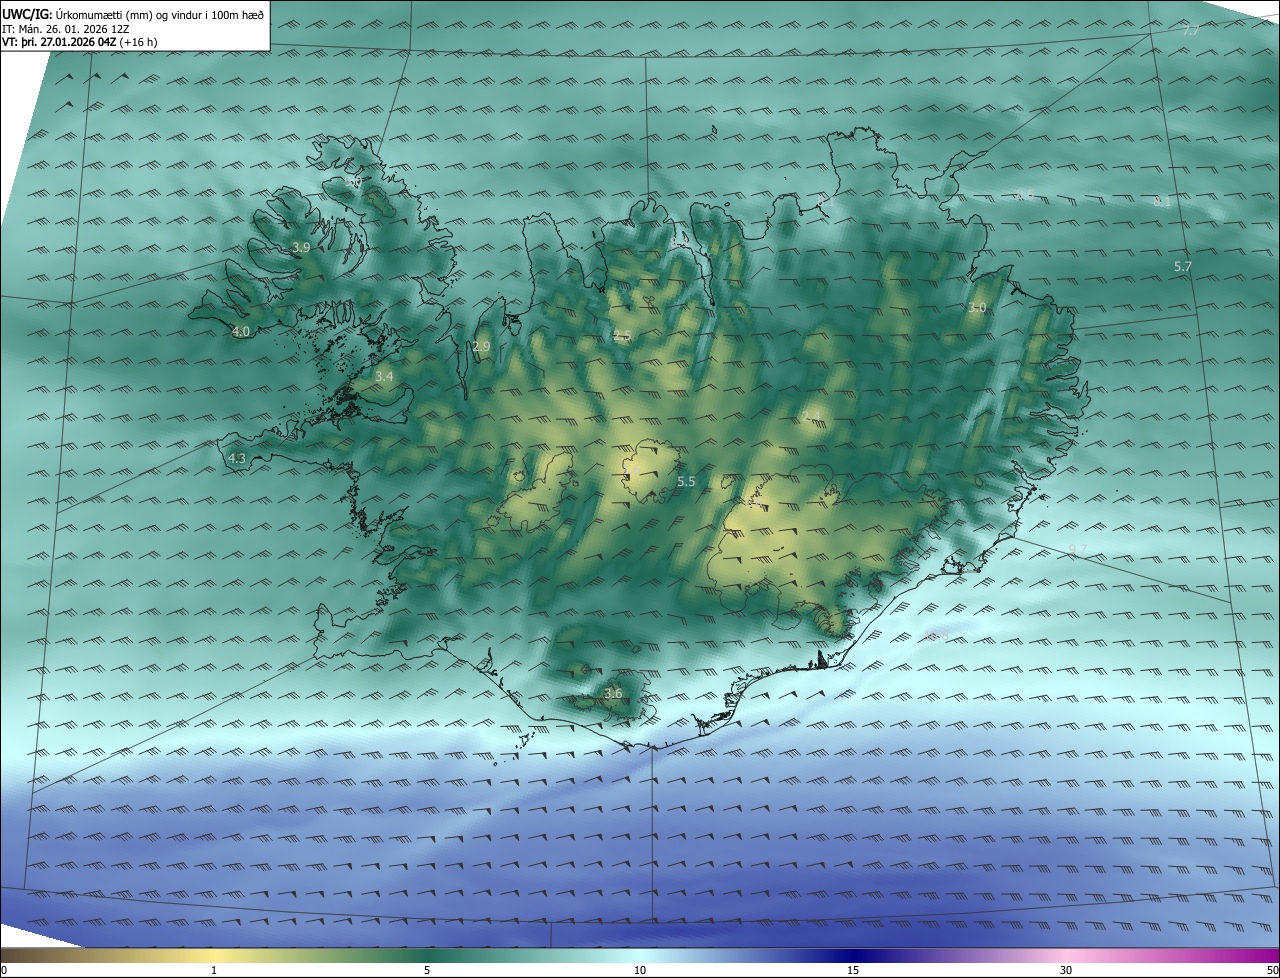
Task: Click the 5.5 value near the central glacier
Action: [686, 481]
